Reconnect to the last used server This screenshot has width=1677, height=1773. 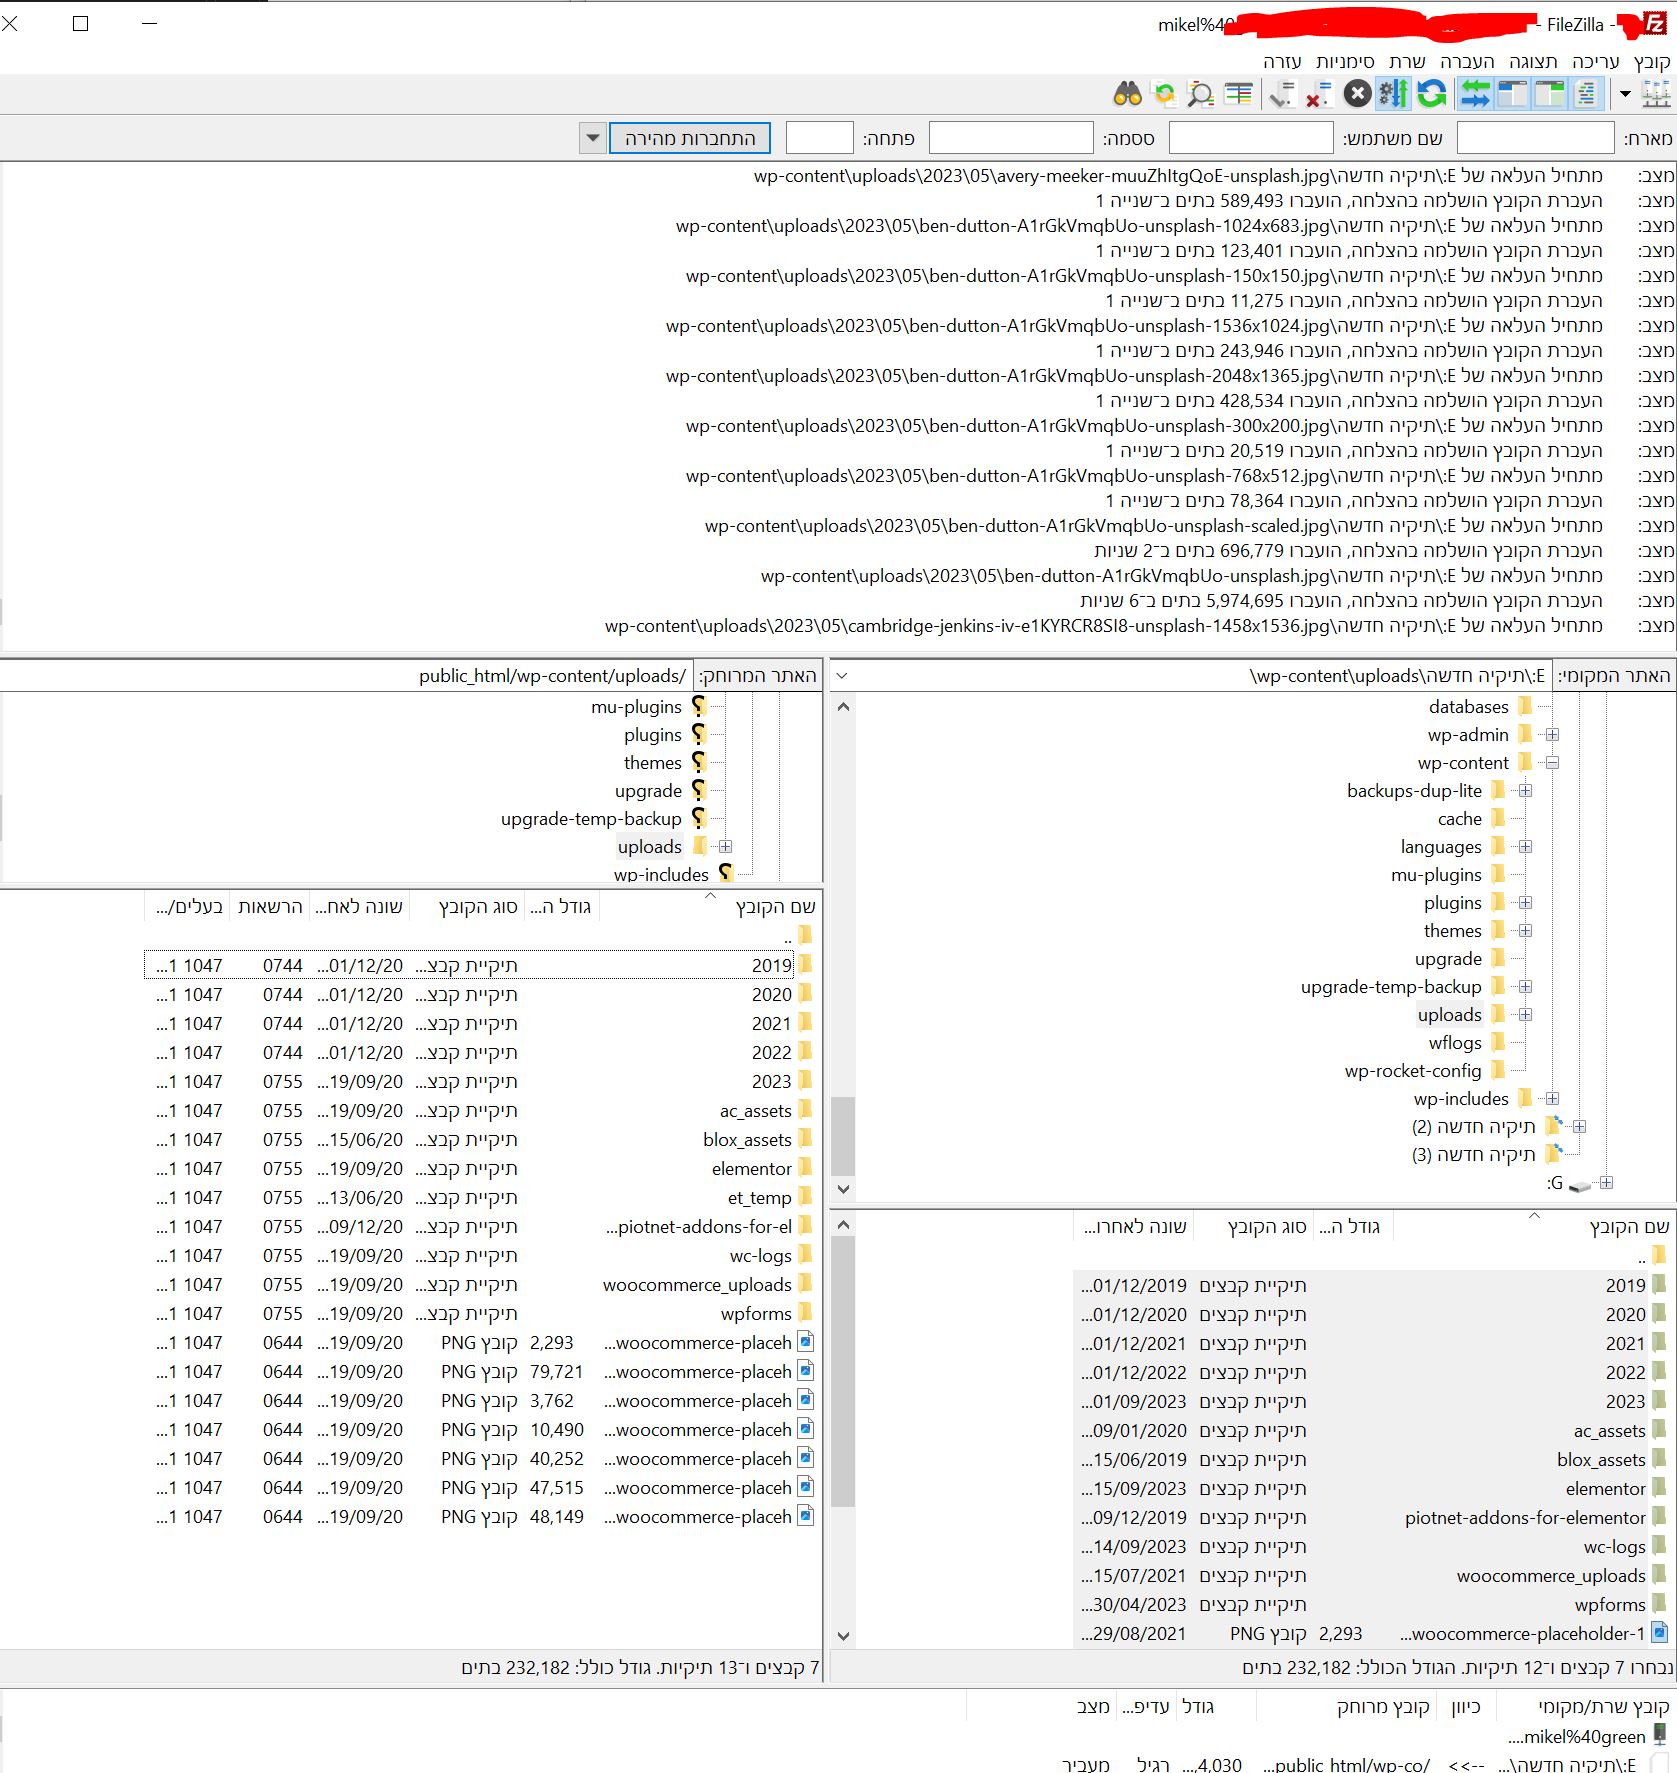pyautogui.click(x=1282, y=95)
